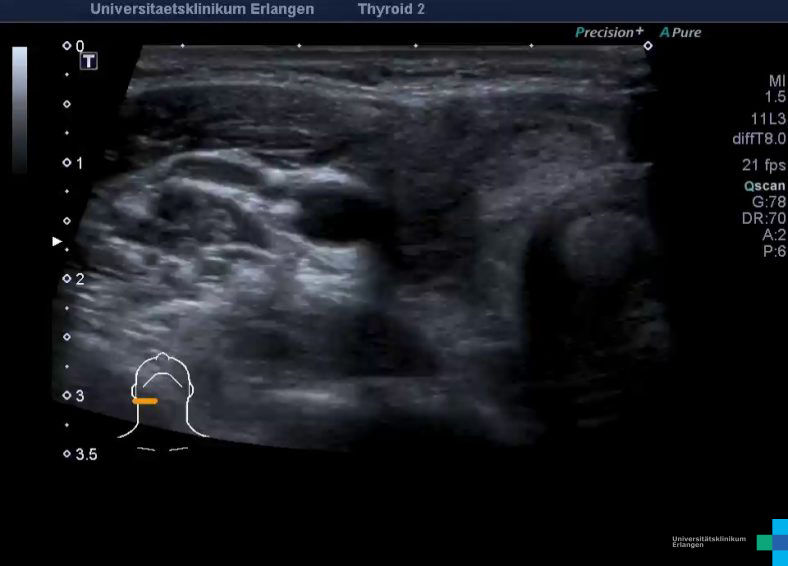Click the APure imaging indicator

click(x=680, y=32)
